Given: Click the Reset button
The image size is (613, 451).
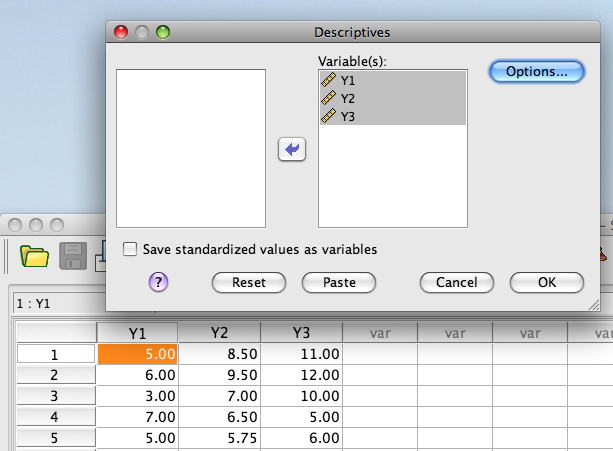Looking at the screenshot, I should coord(249,282).
